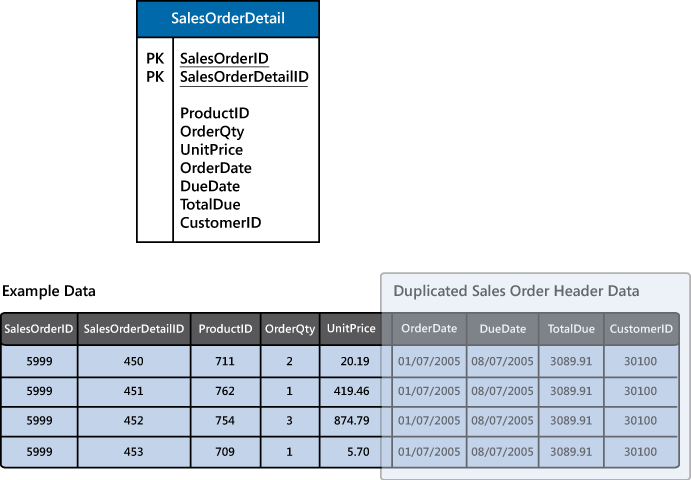Select SalesOrderDetailID cell 450
Screen dimensions: 691x480
coord(134,361)
